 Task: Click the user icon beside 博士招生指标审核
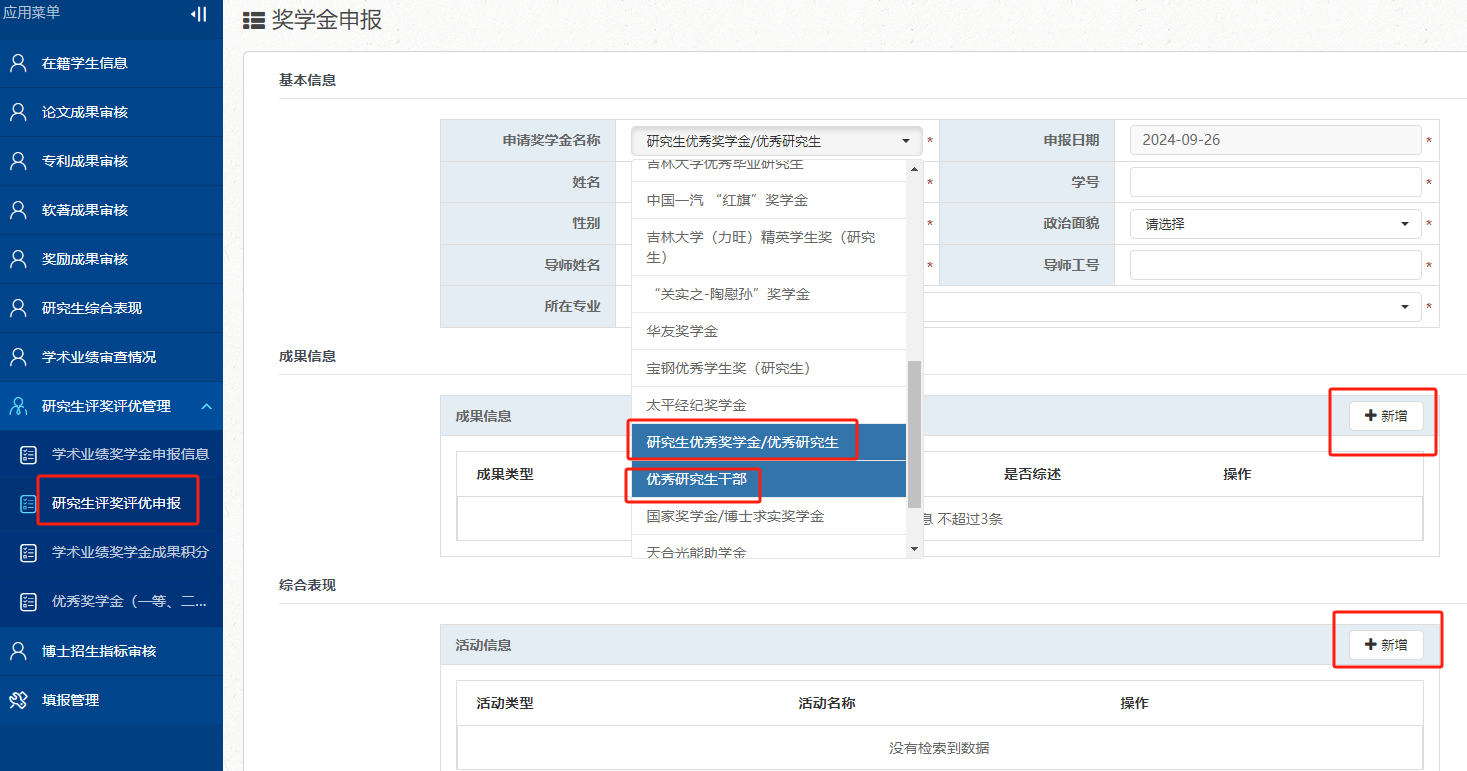click(x=18, y=651)
